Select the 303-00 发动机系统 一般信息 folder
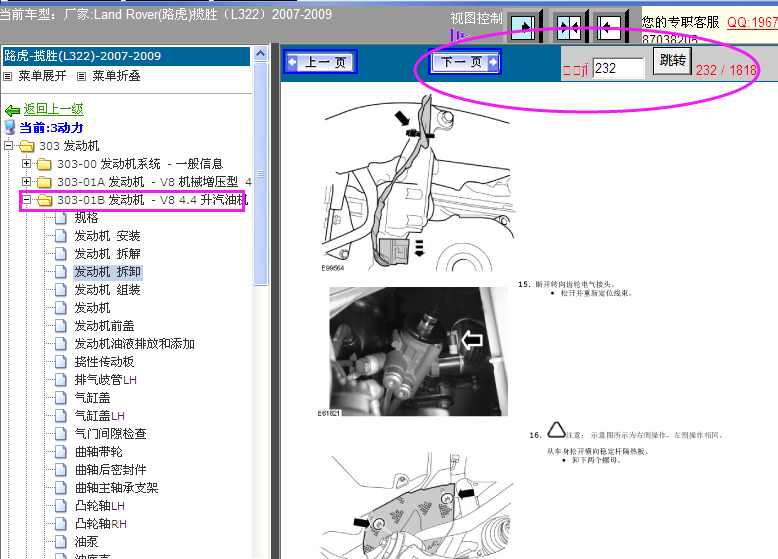This screenshot has height=559, width=778. pyautogui.click(x=140, y=164)
